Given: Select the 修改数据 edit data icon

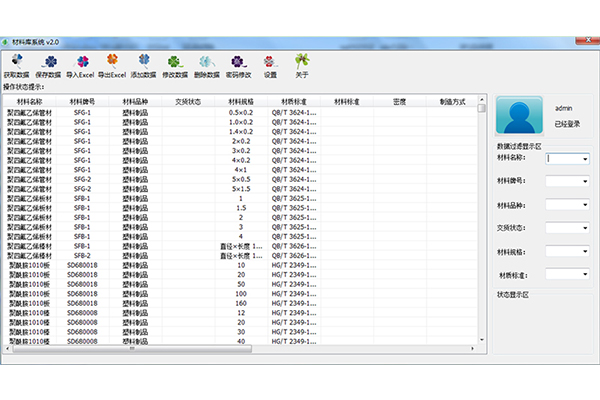Looking at the screenshot, I should [174, 64].
